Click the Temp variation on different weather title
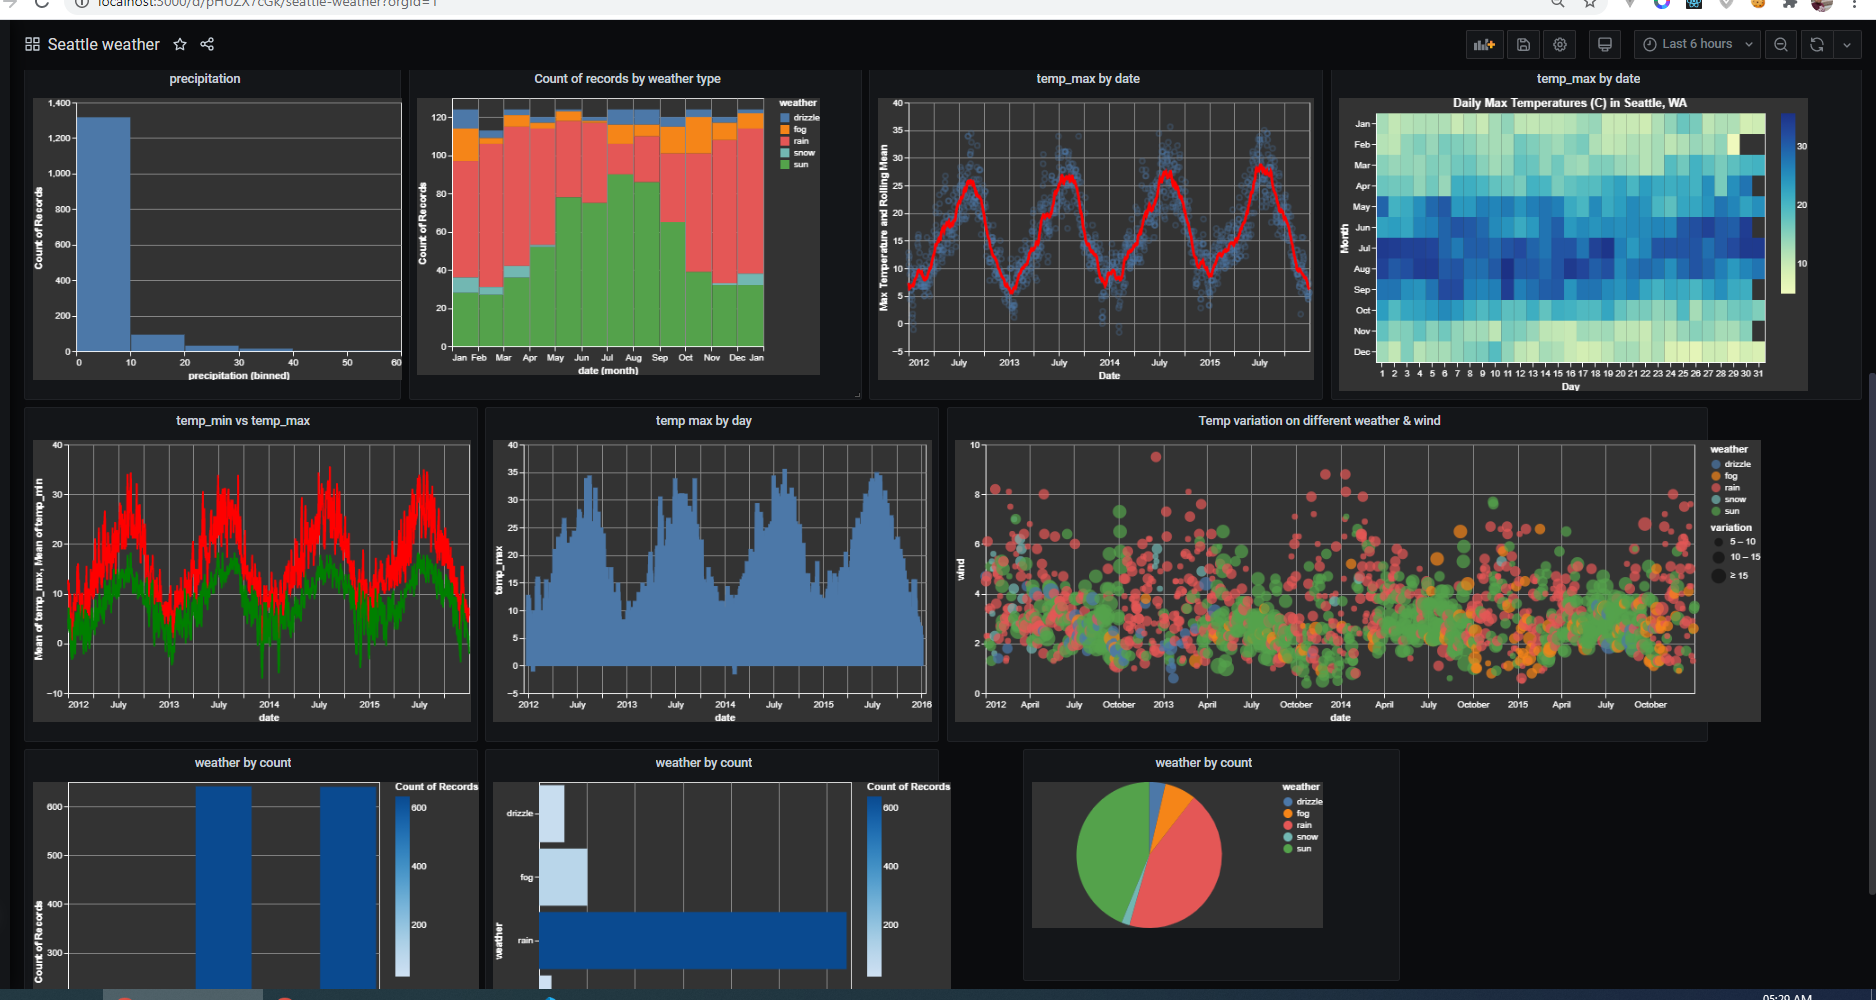The height and width of the screenshot is (1000, 1876). click(x=1320, y=421)
